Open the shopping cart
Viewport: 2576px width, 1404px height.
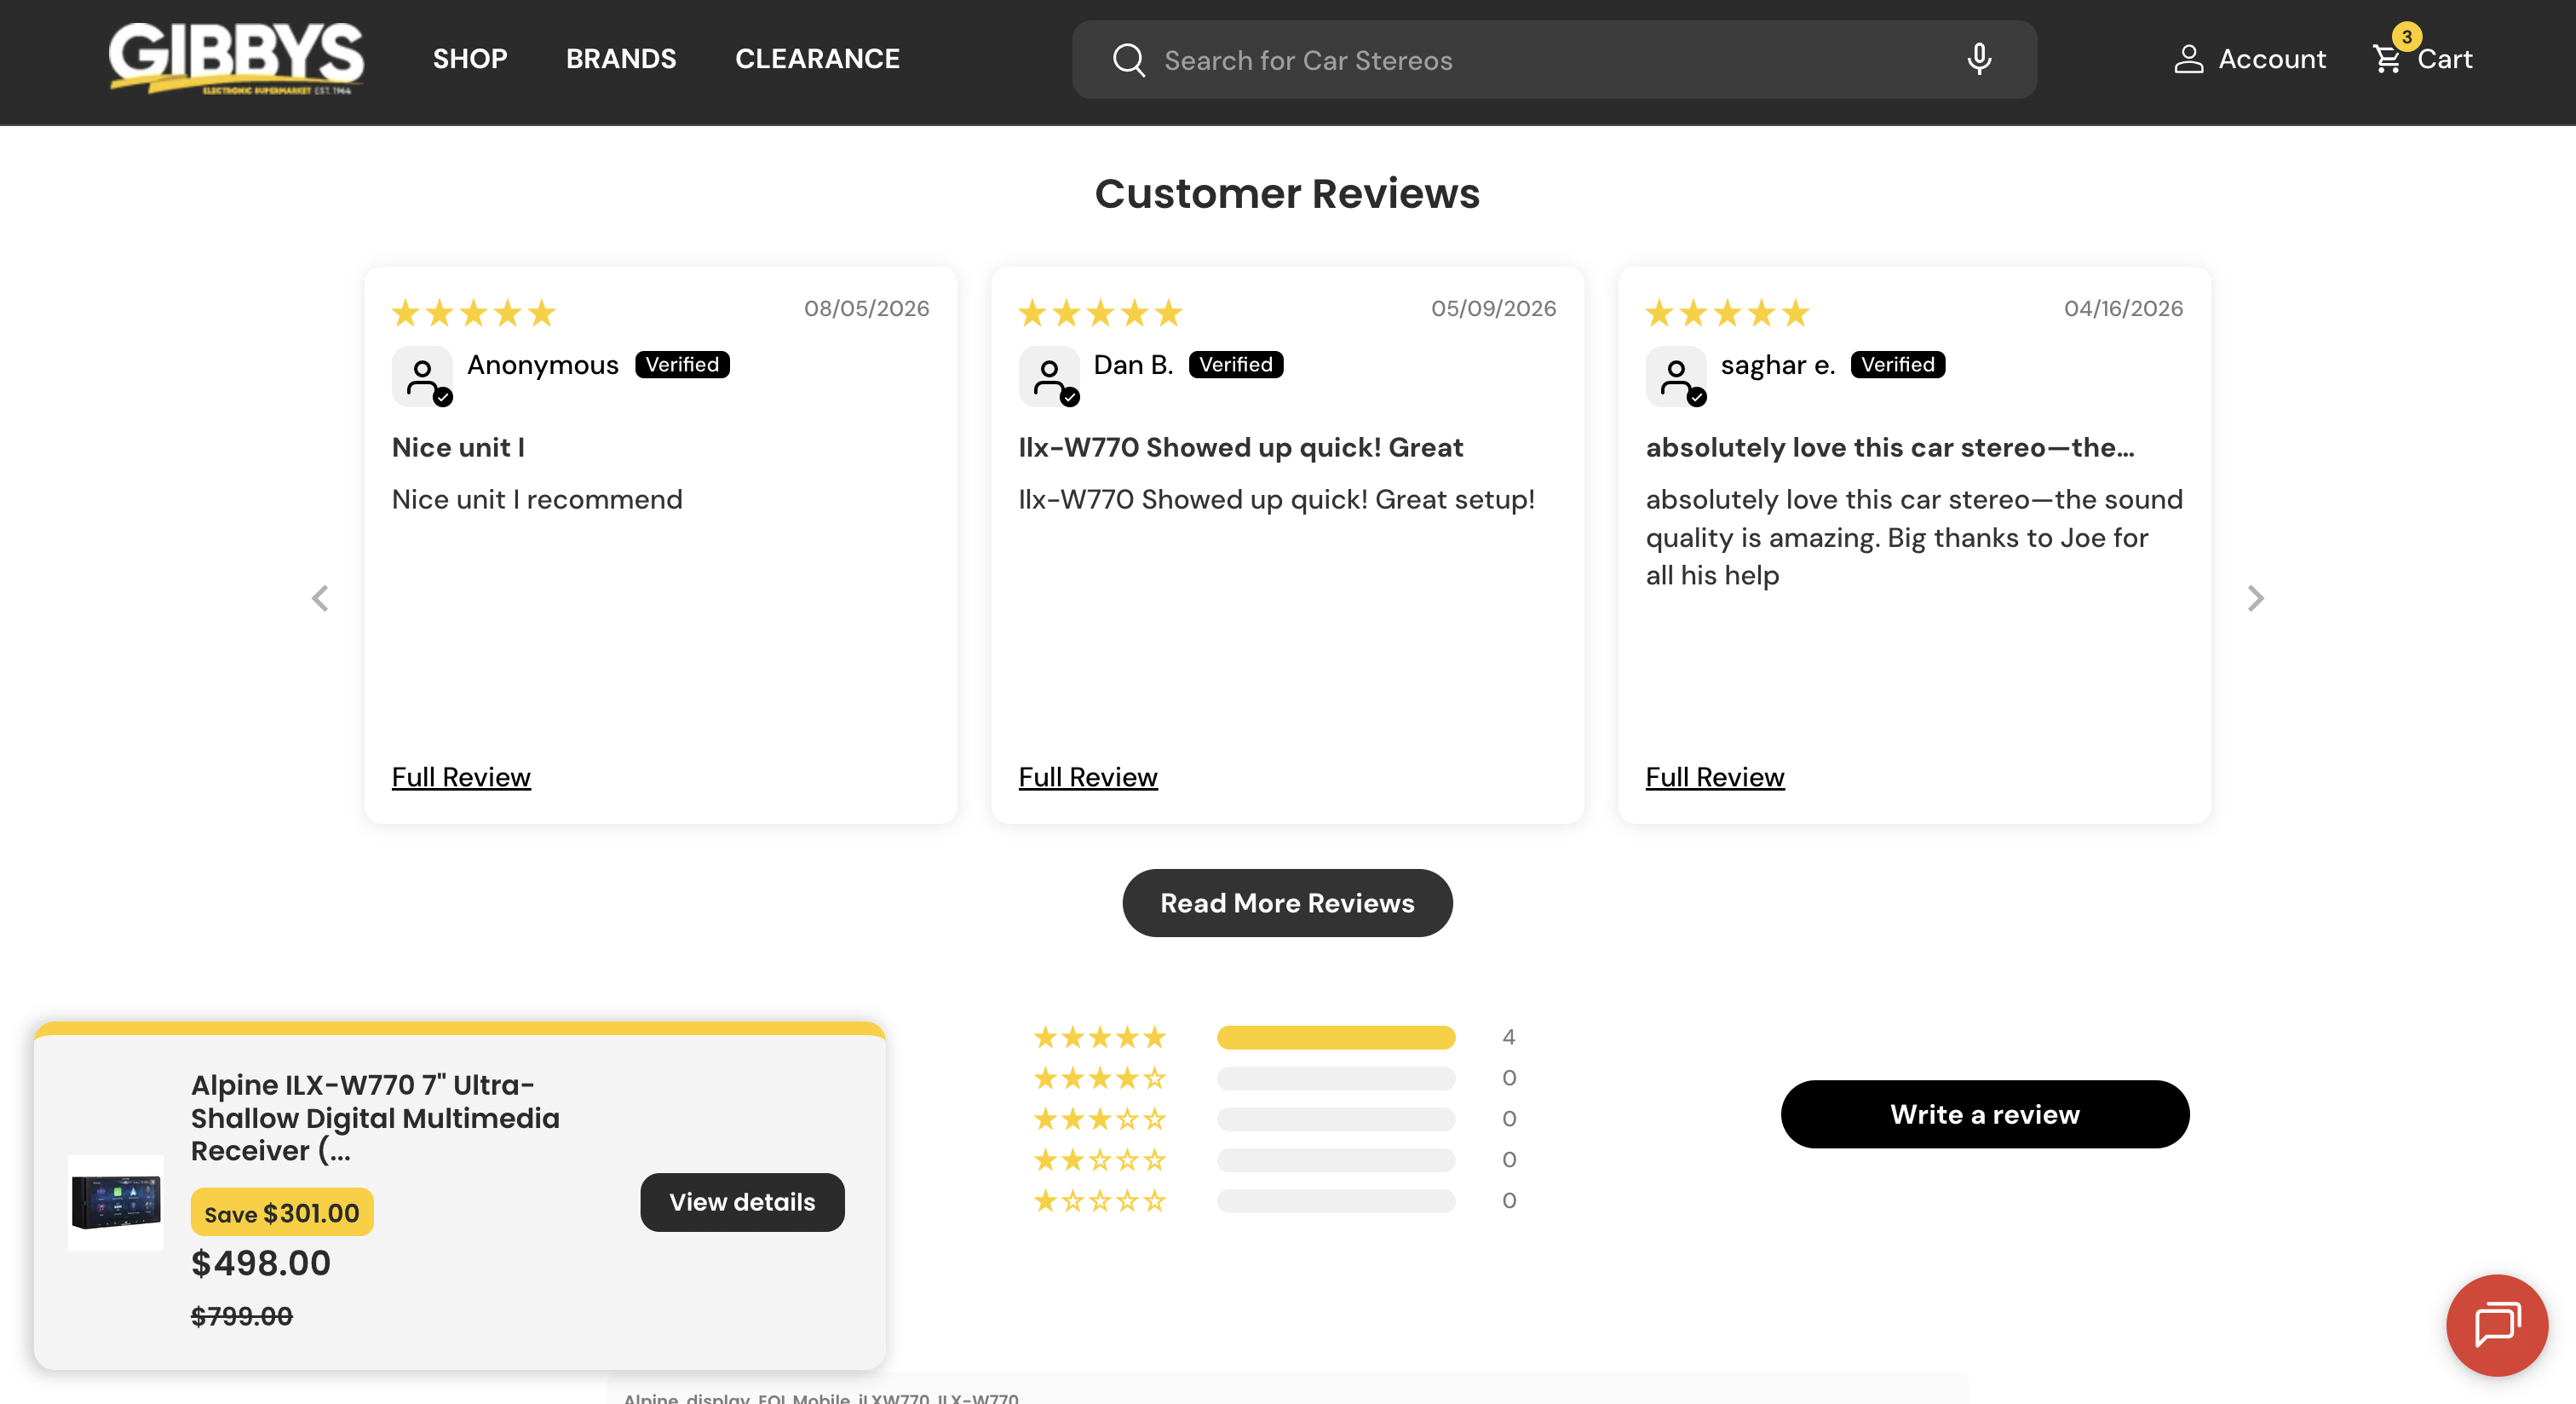coord(2422,59)
